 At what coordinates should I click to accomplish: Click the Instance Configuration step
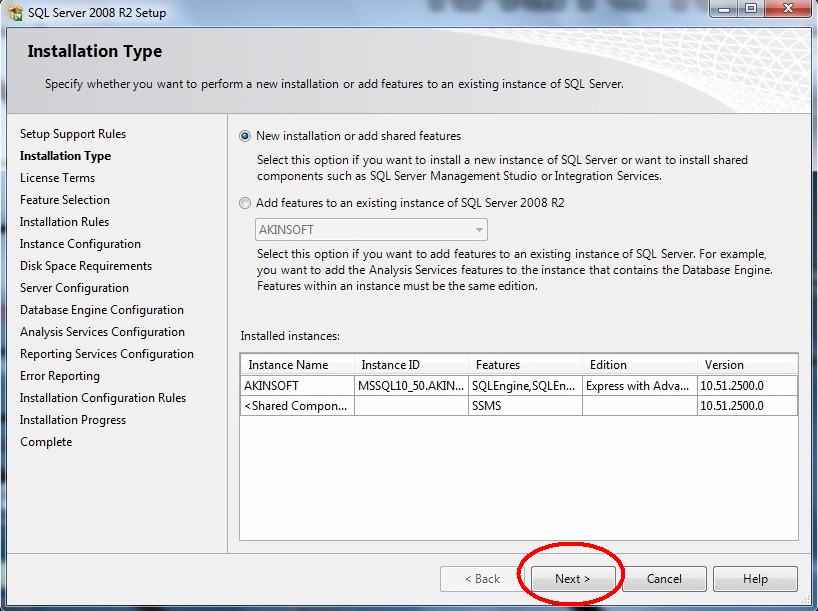80,244
